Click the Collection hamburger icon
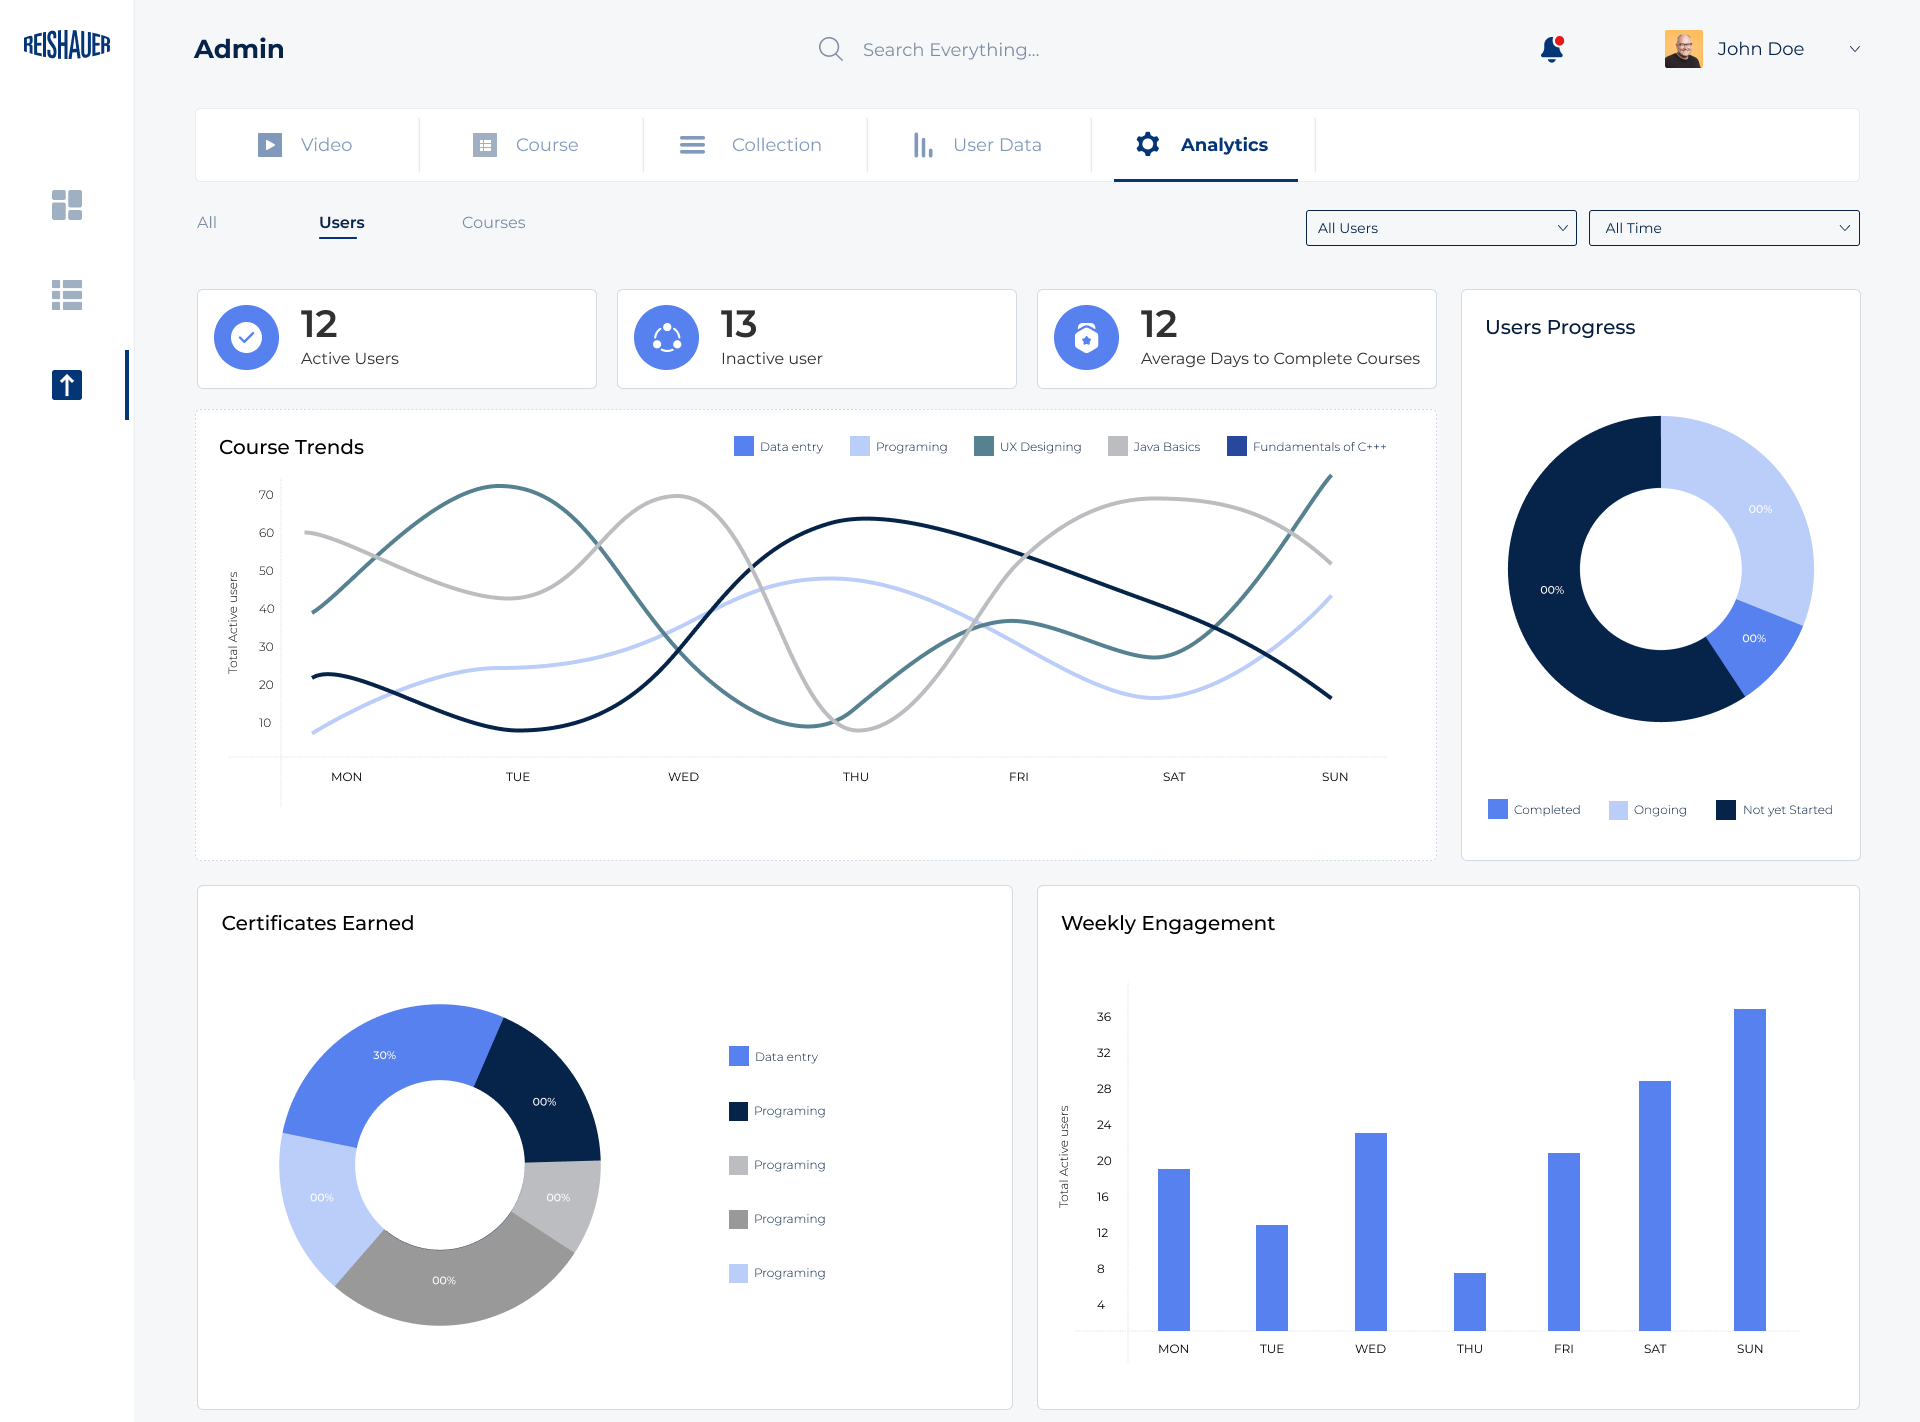 coord(692,145)
